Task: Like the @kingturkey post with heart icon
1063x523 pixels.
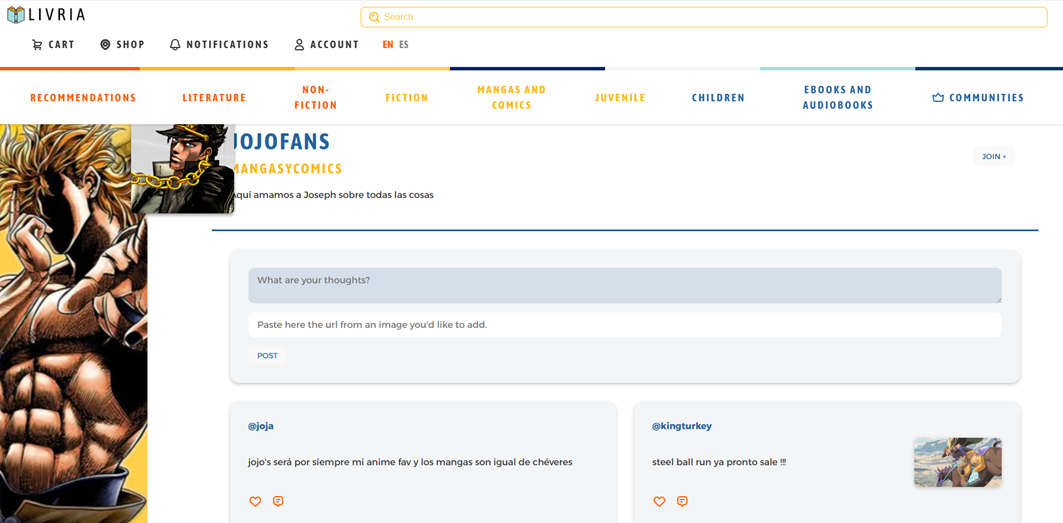Action: (x=659, y=502)
